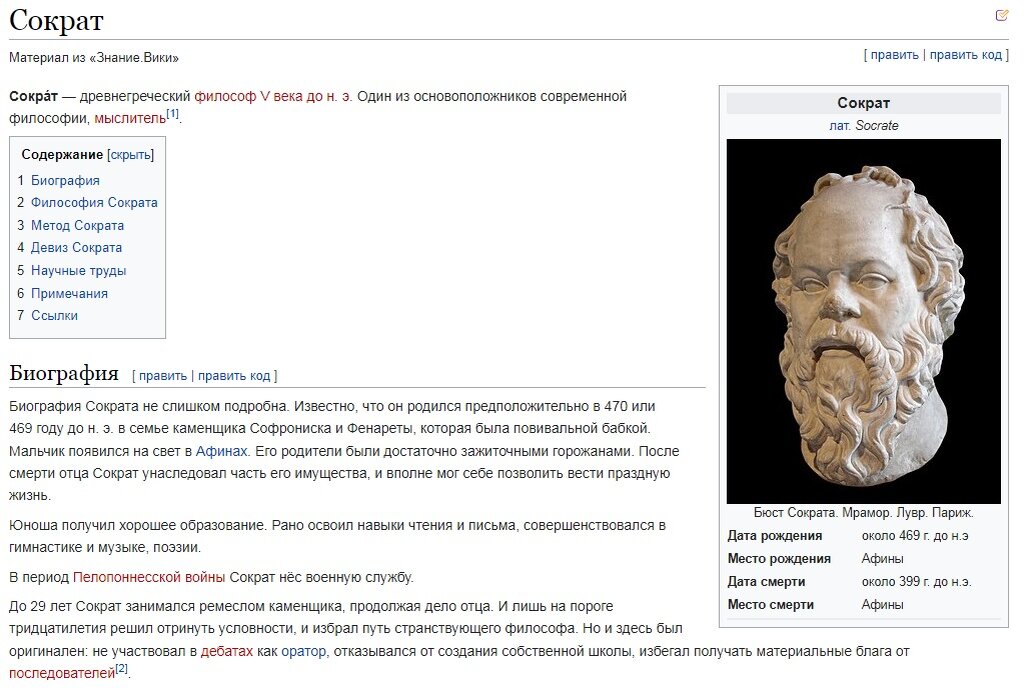1024x690 pixels.
Task: Follow the 'философ V века до н. э.' link
Action: pos(273,96)
